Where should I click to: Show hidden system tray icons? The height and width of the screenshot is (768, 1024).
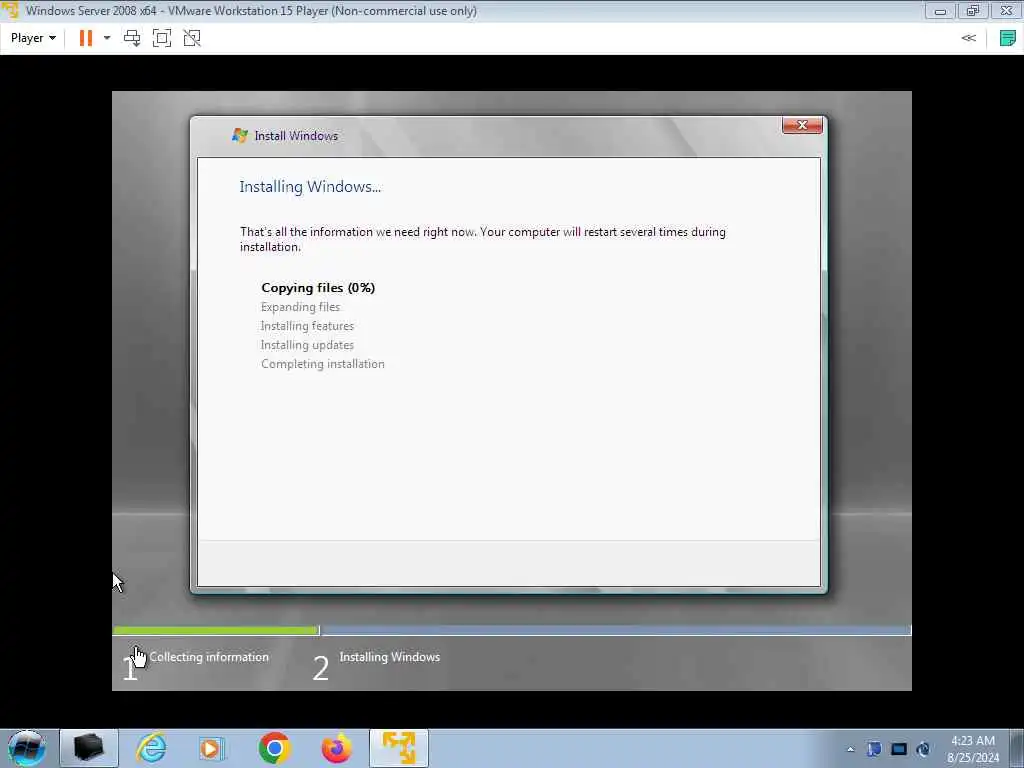click(x=850, y=749)
